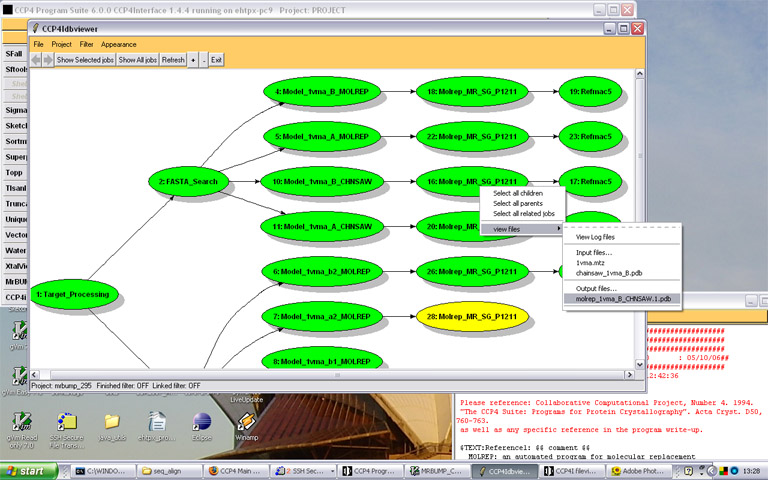Click the Windows start button
This screenshot has height=480, width=768.
pos(28,471)
